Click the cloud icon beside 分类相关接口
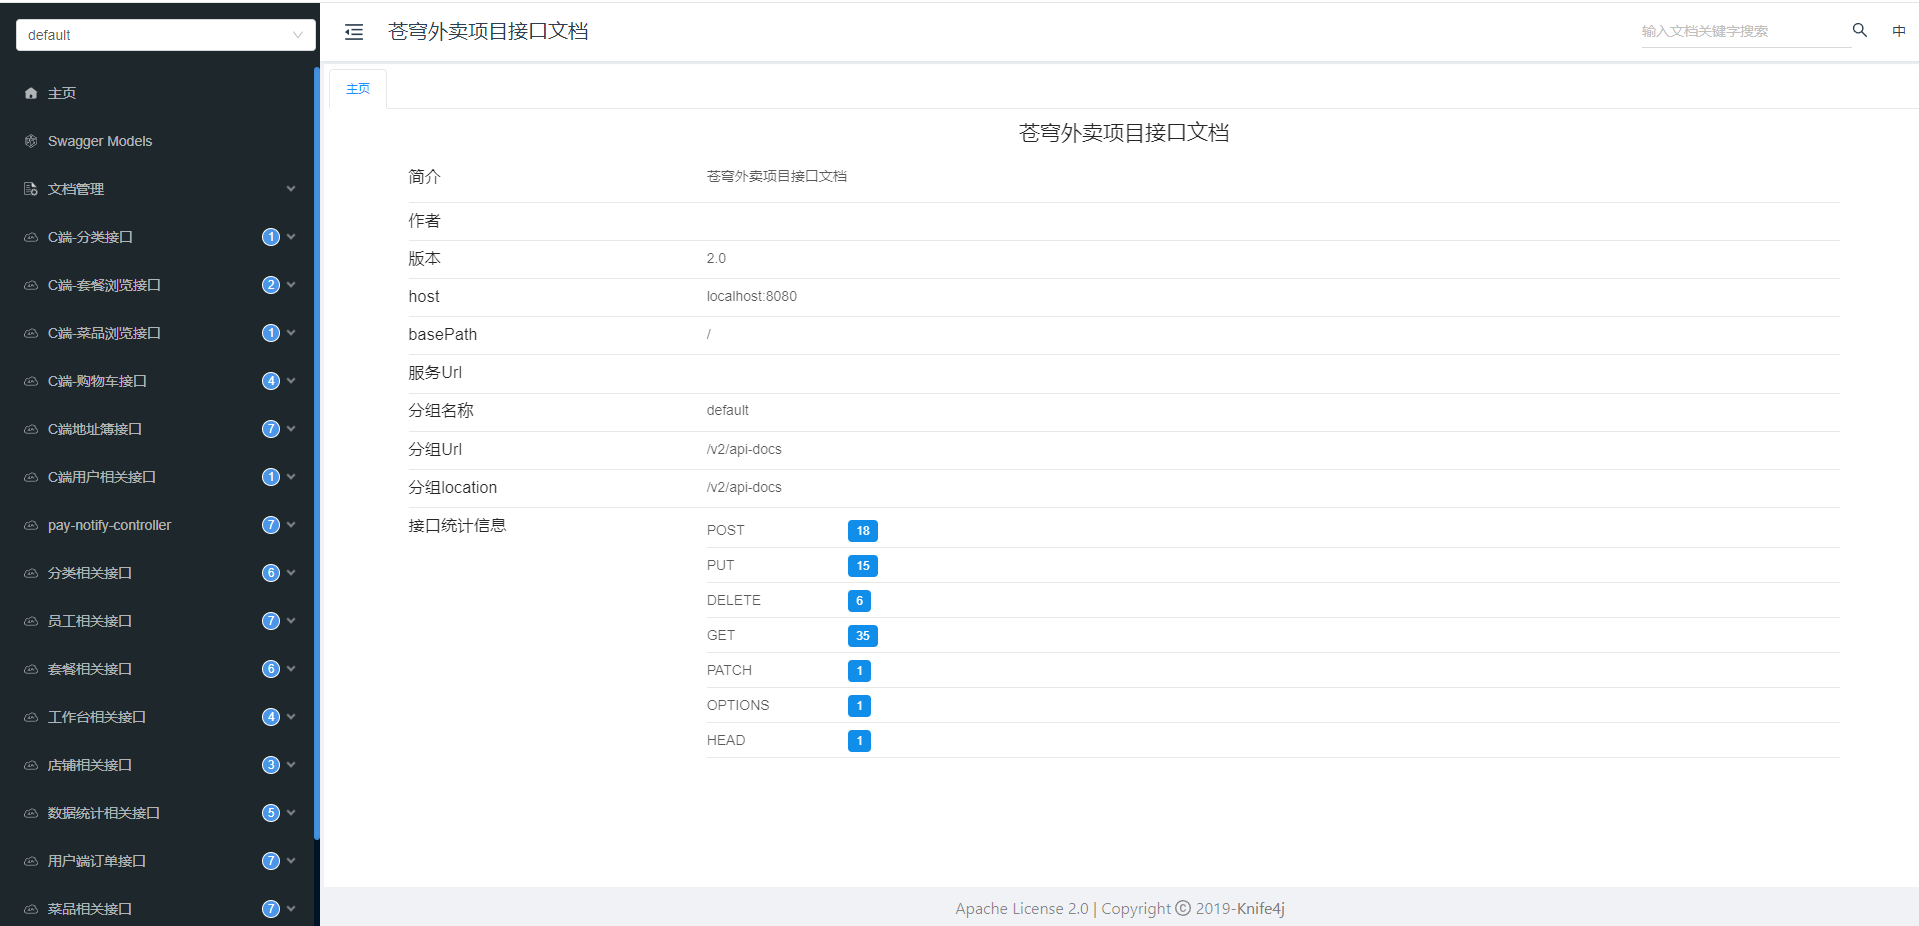Screen dimensions: 1919x926 pyautogui.click(x=31, y=573)
